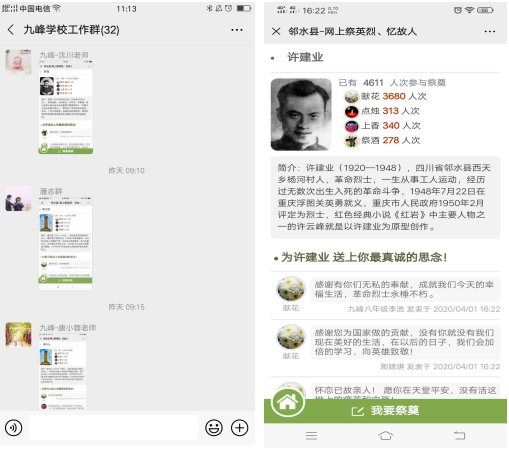509x449 pixels.
Task: Tap sender name 潘志群
Action: click(x=51, y=191)
